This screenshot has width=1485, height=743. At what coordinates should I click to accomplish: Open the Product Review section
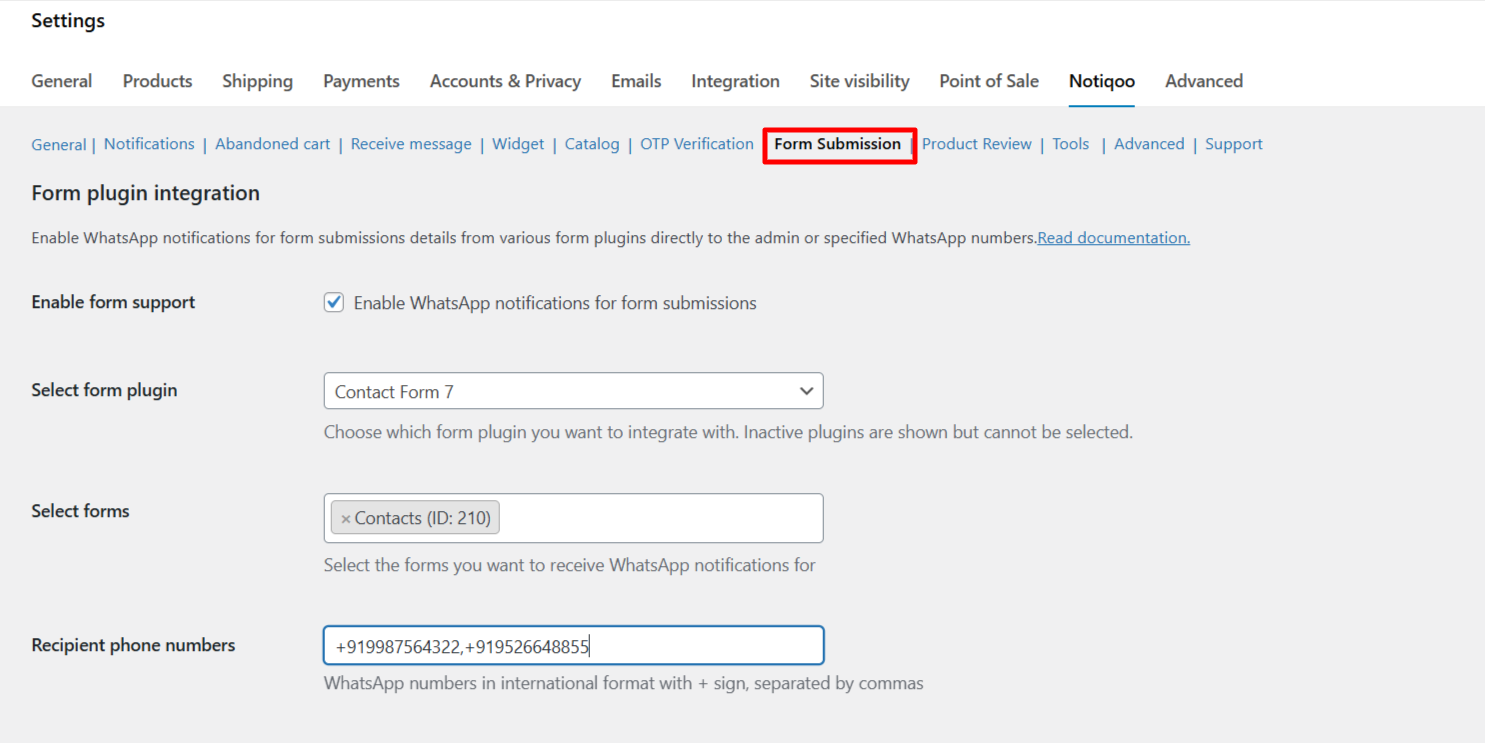click(976, 144)
